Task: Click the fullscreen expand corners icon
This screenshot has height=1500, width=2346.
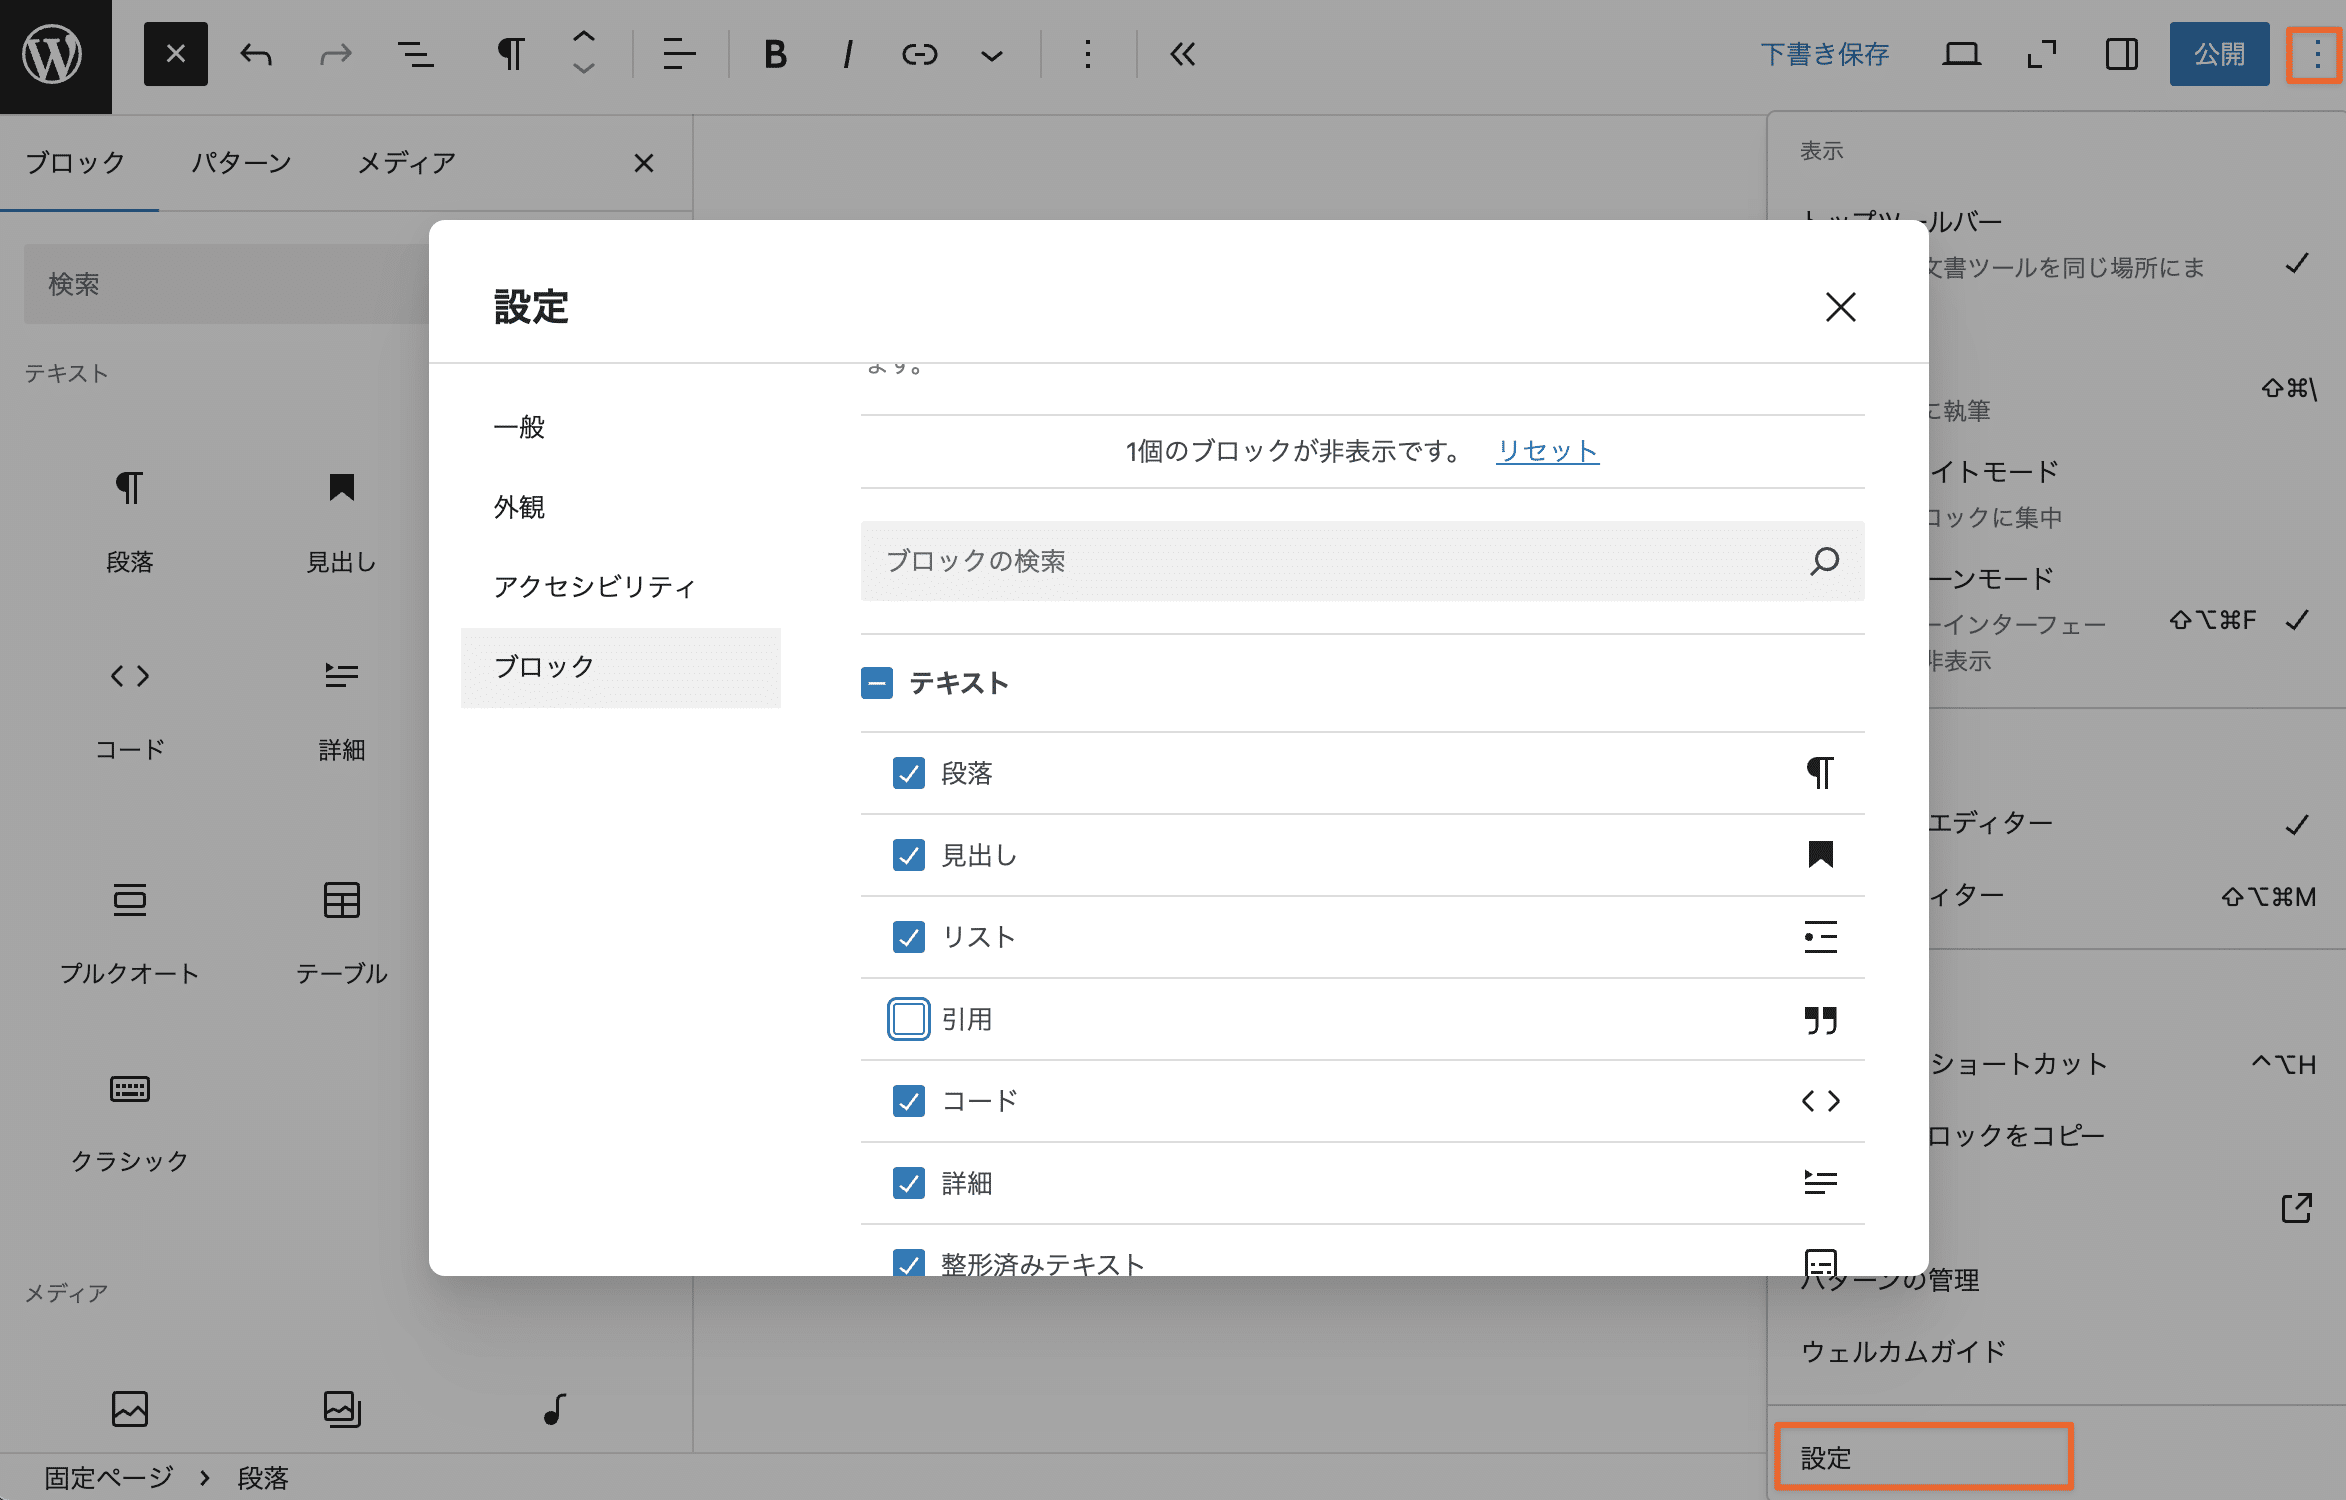Action: point(2041,54)
